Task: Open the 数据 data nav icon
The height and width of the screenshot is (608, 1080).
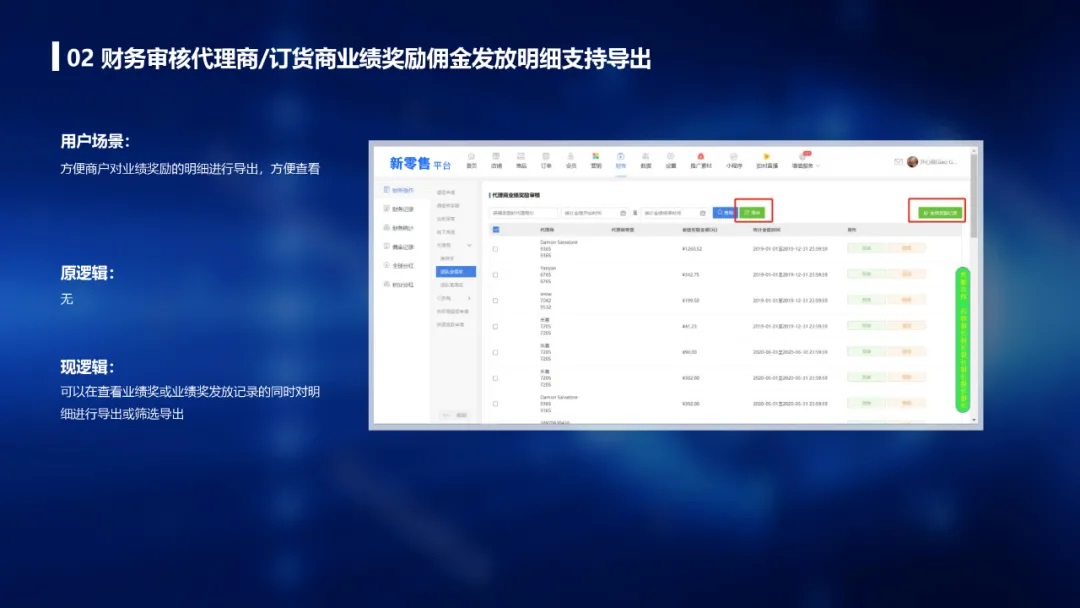Action: click(646, 159)
